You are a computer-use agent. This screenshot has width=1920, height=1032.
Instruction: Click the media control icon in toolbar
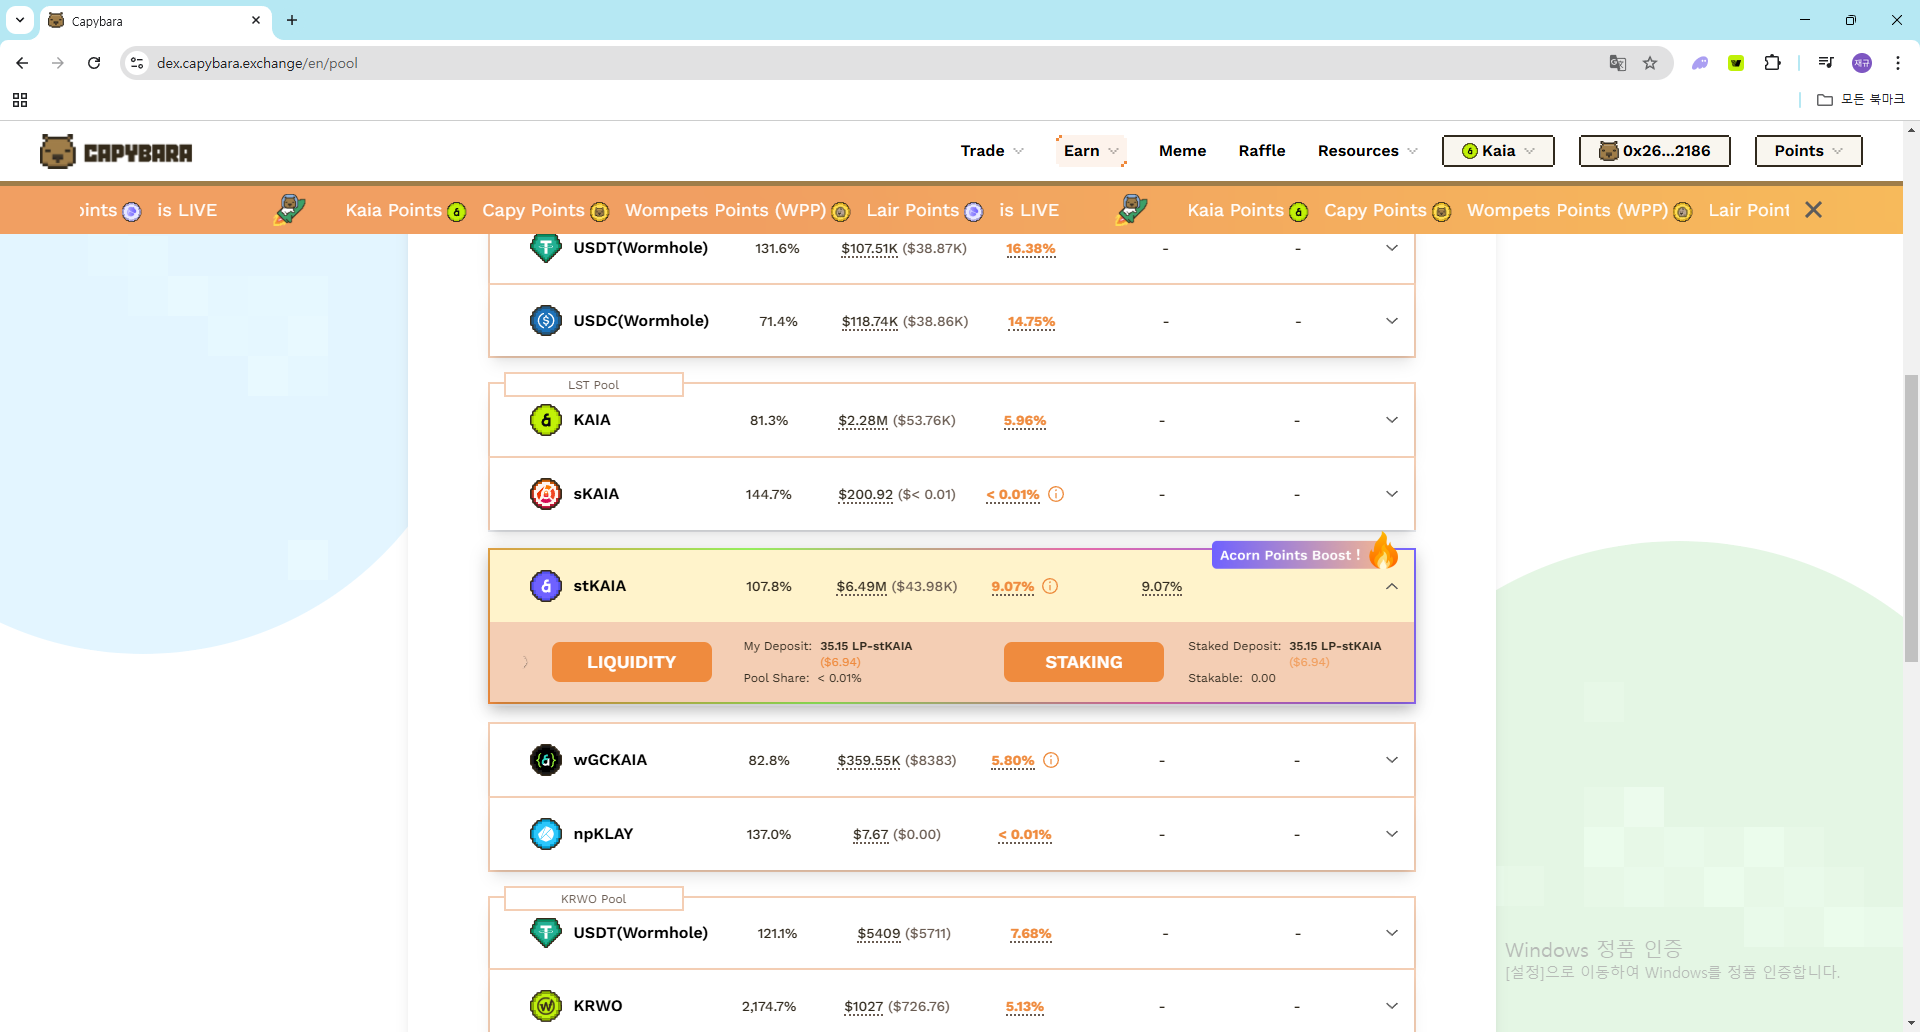[x=1826, y=63]
